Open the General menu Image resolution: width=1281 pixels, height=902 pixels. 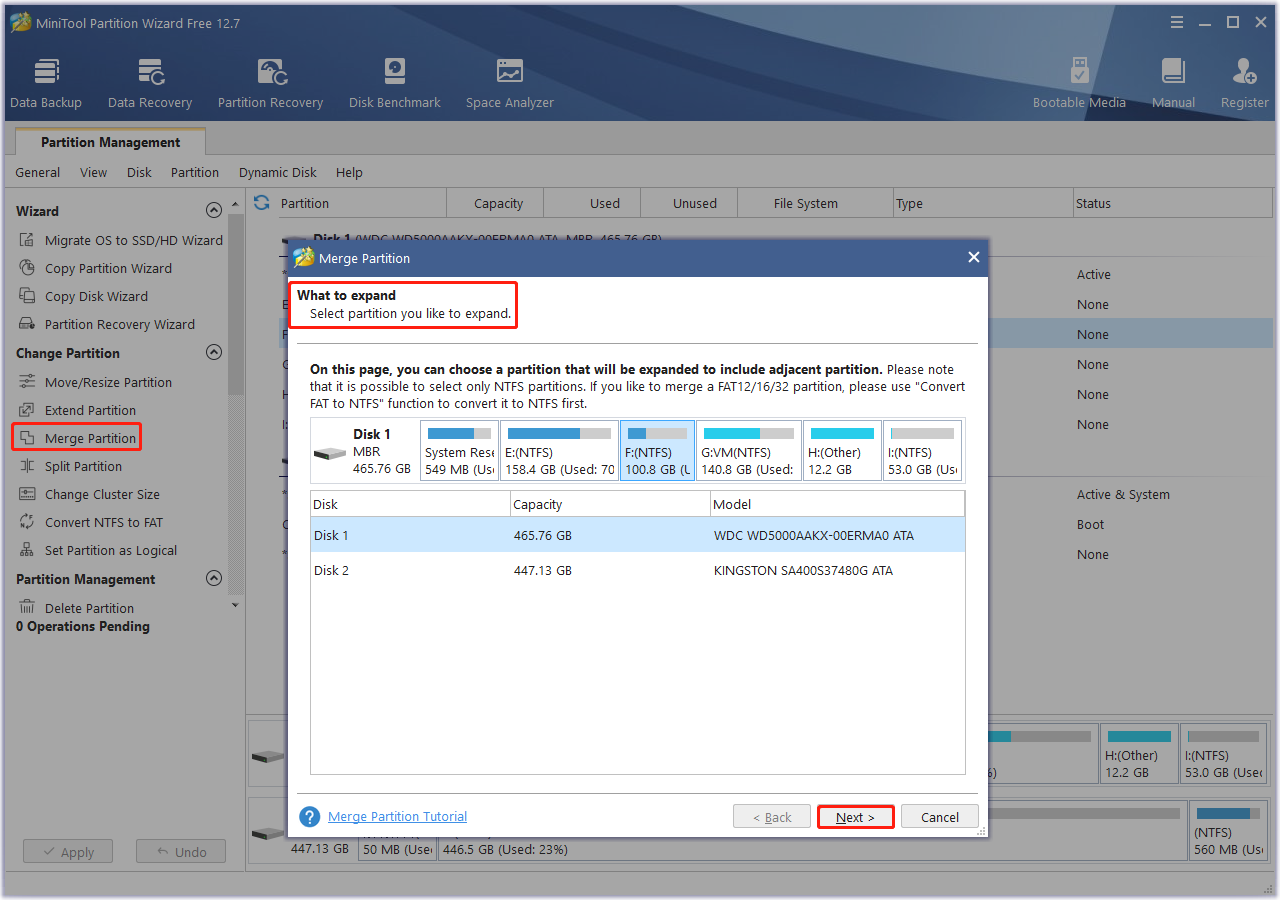38,172
